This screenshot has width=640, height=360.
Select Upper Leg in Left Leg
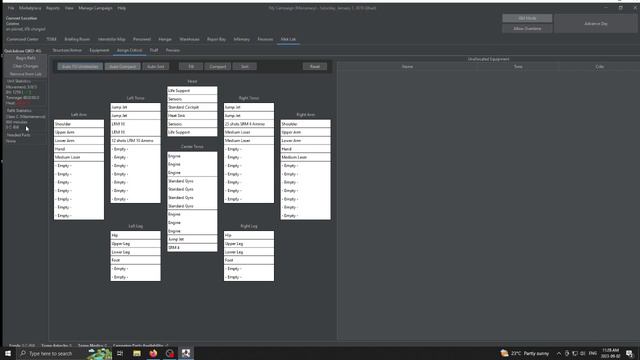136,244
